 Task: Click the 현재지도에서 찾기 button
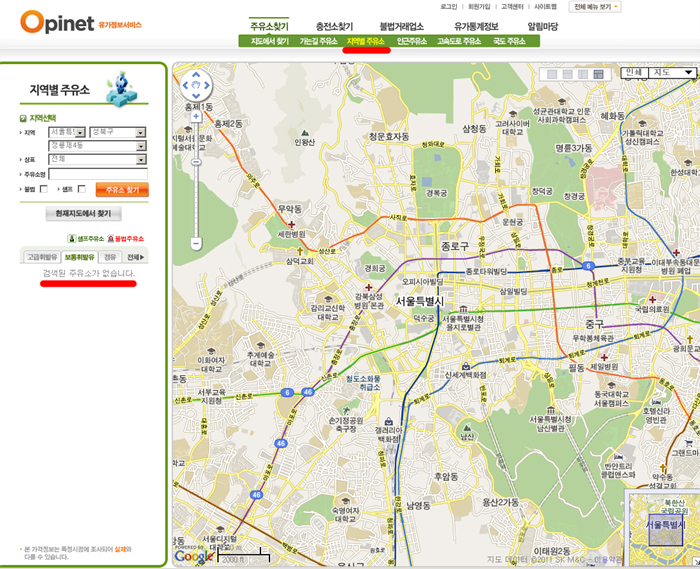click(x=83, y=214)
